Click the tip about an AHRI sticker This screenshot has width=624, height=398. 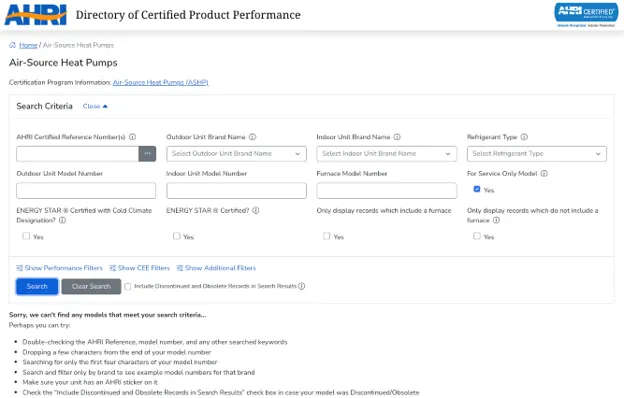[90, 382]
